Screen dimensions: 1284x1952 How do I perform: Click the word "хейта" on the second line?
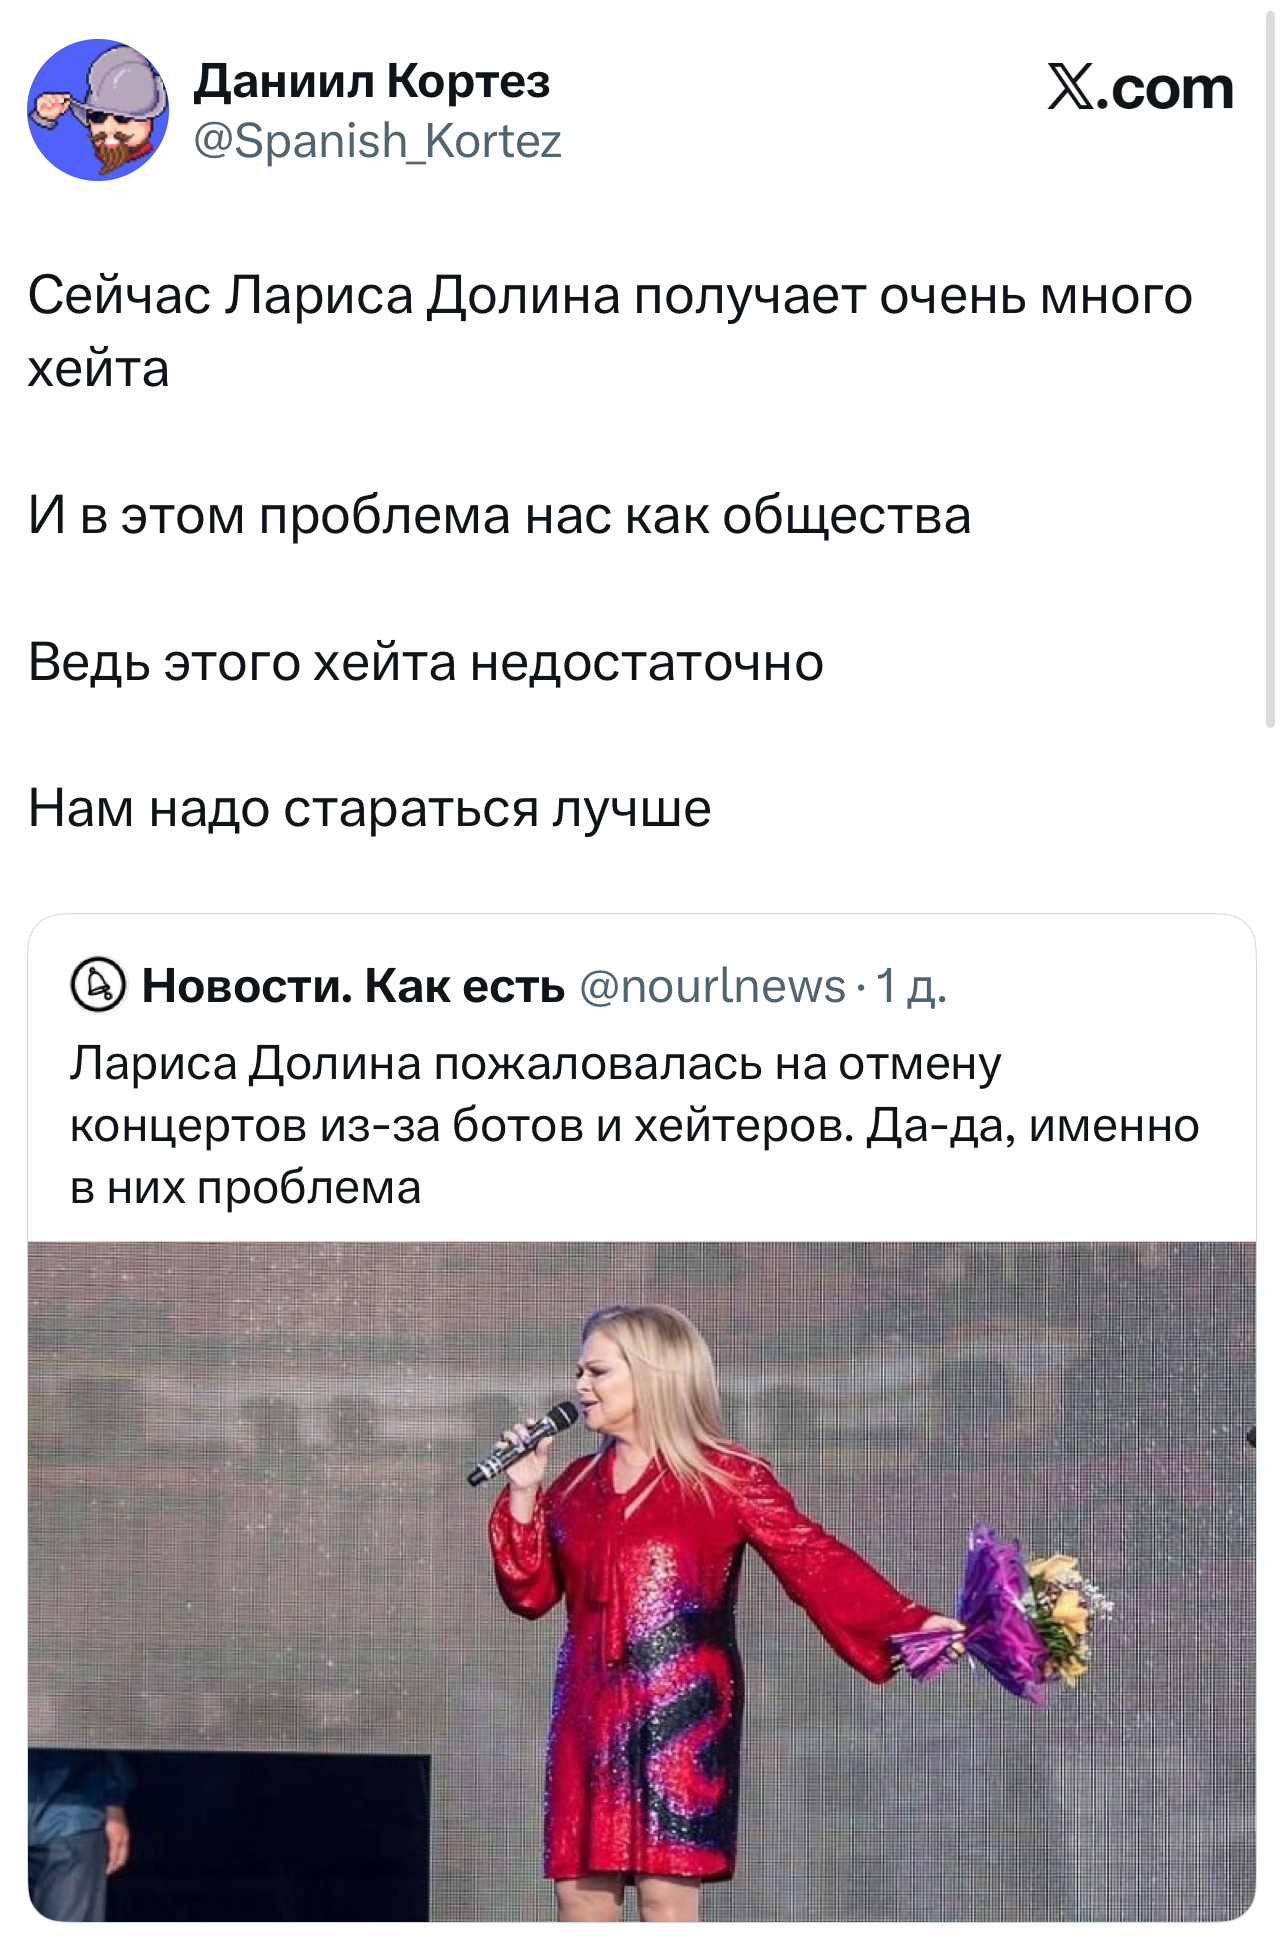(98, 369)
